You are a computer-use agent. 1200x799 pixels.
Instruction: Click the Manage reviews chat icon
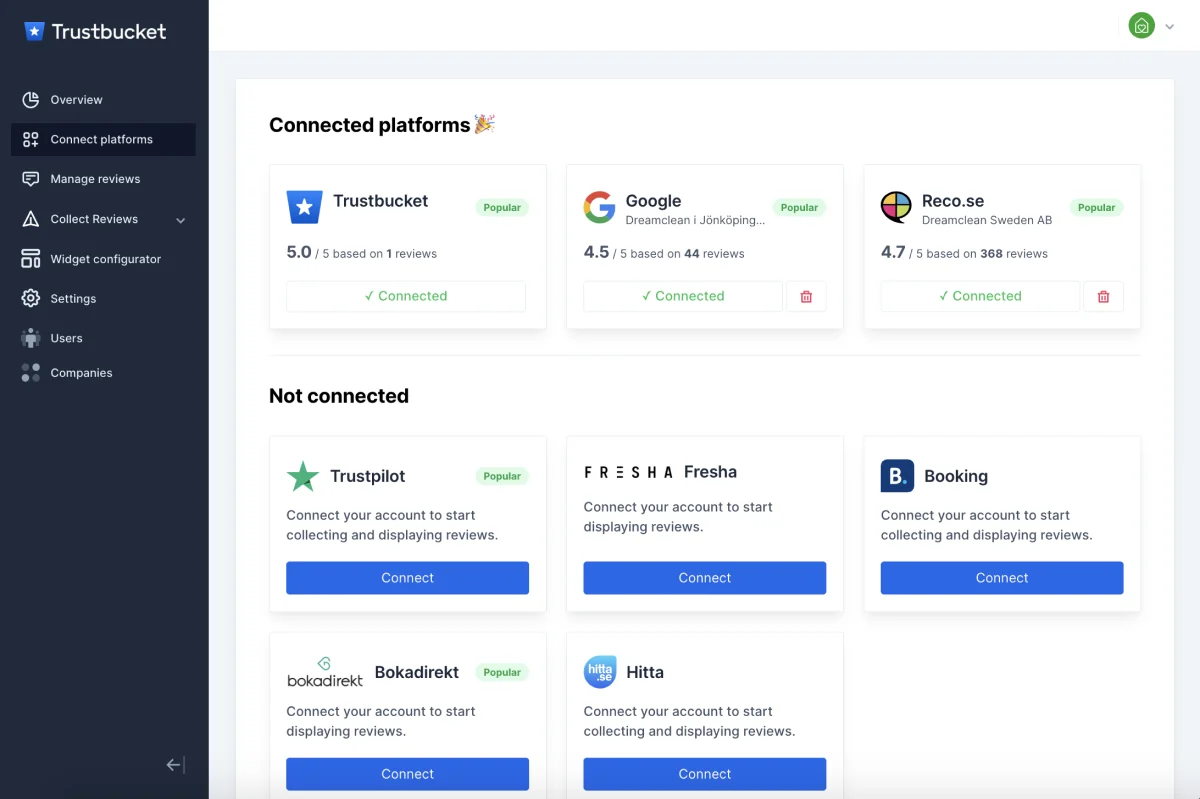click(31, 179)
